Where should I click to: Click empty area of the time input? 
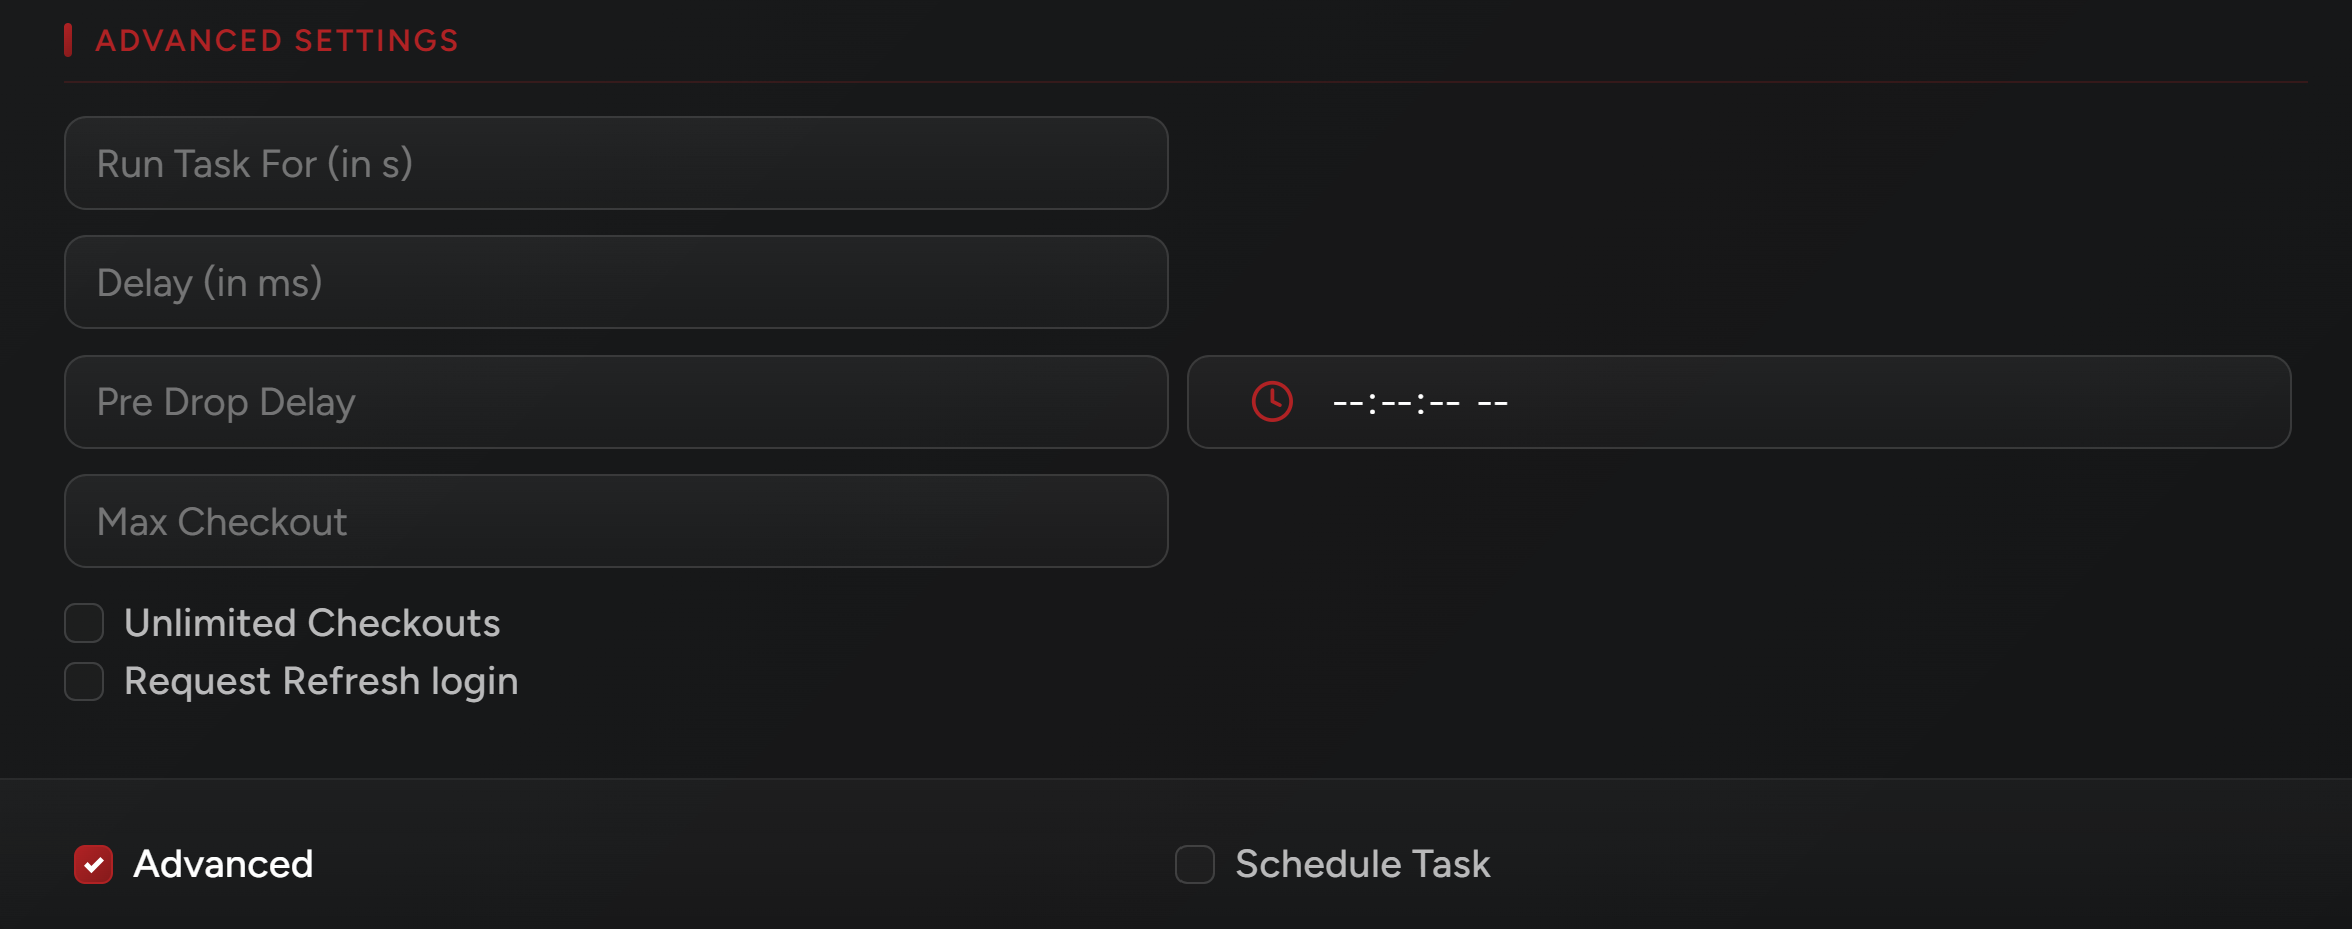coord(1900,402)
